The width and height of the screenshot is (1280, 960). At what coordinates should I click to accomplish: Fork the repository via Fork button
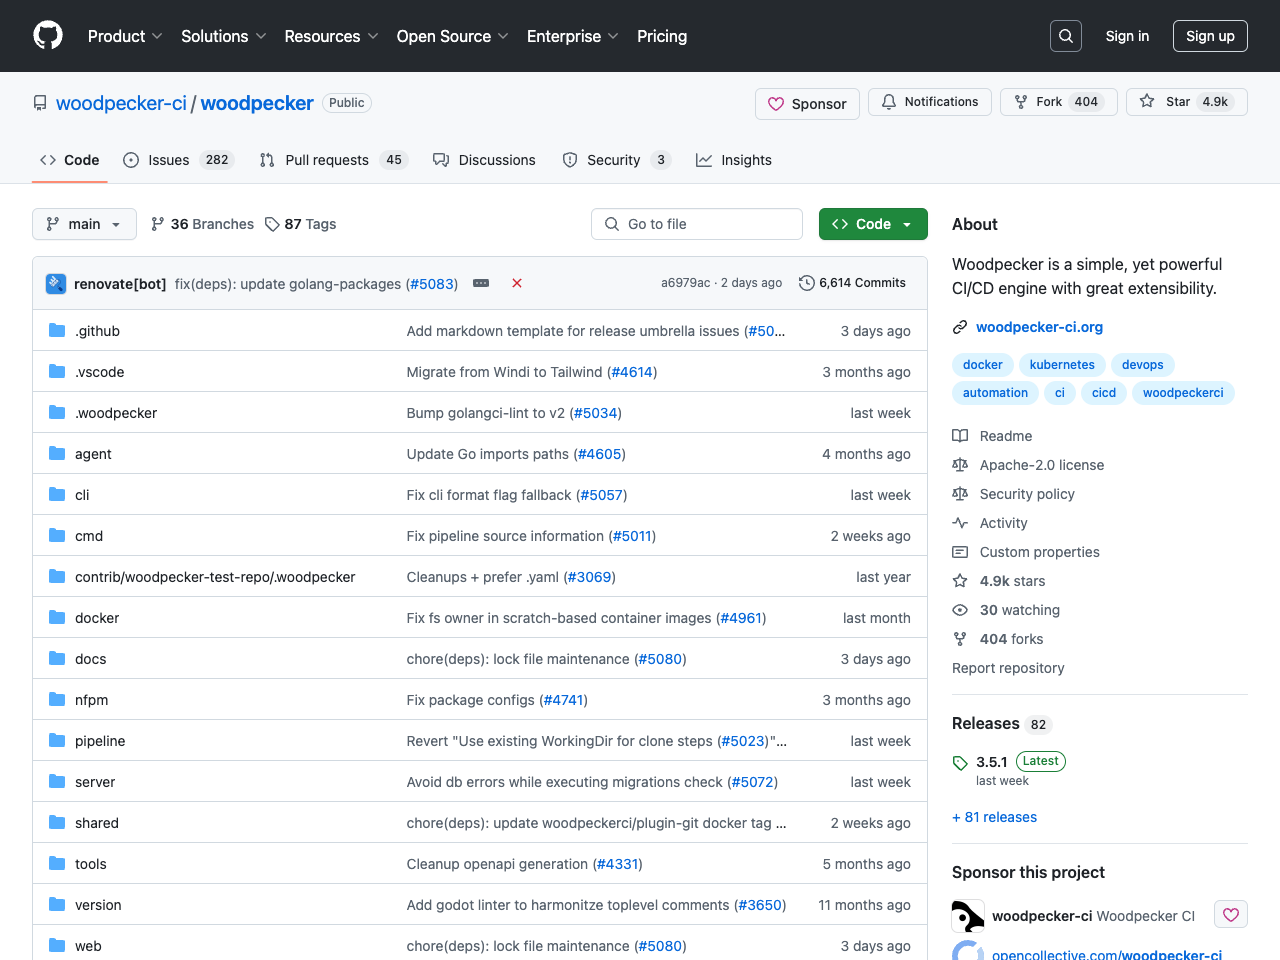(x=1058, y=102)
